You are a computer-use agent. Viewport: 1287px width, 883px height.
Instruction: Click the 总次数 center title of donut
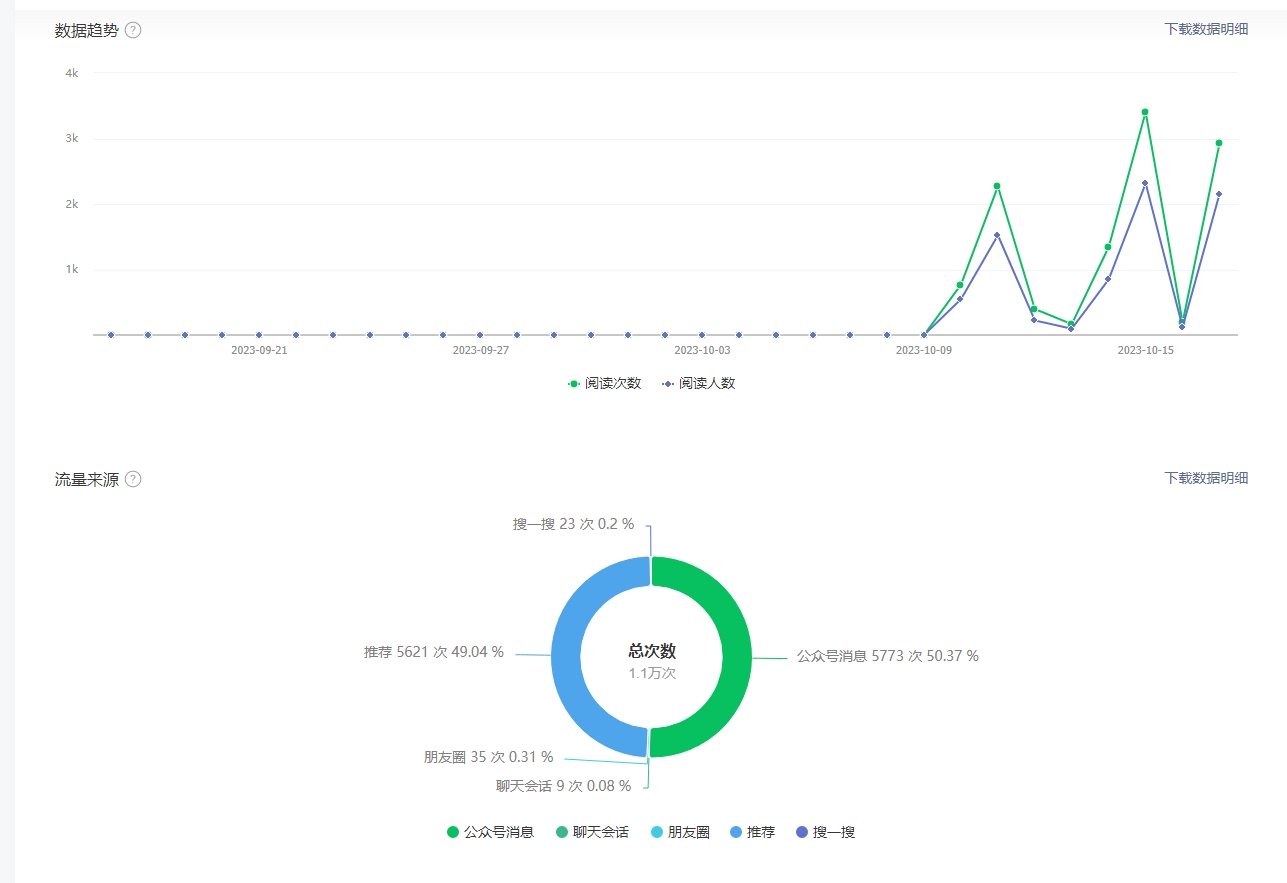point(652,651)
